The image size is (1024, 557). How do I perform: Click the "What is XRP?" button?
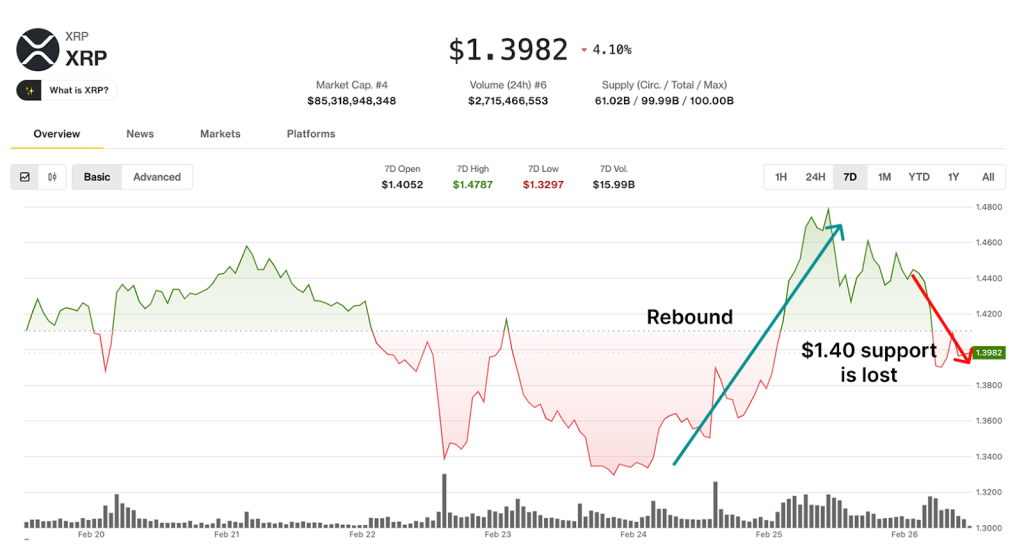coord(68,90)
